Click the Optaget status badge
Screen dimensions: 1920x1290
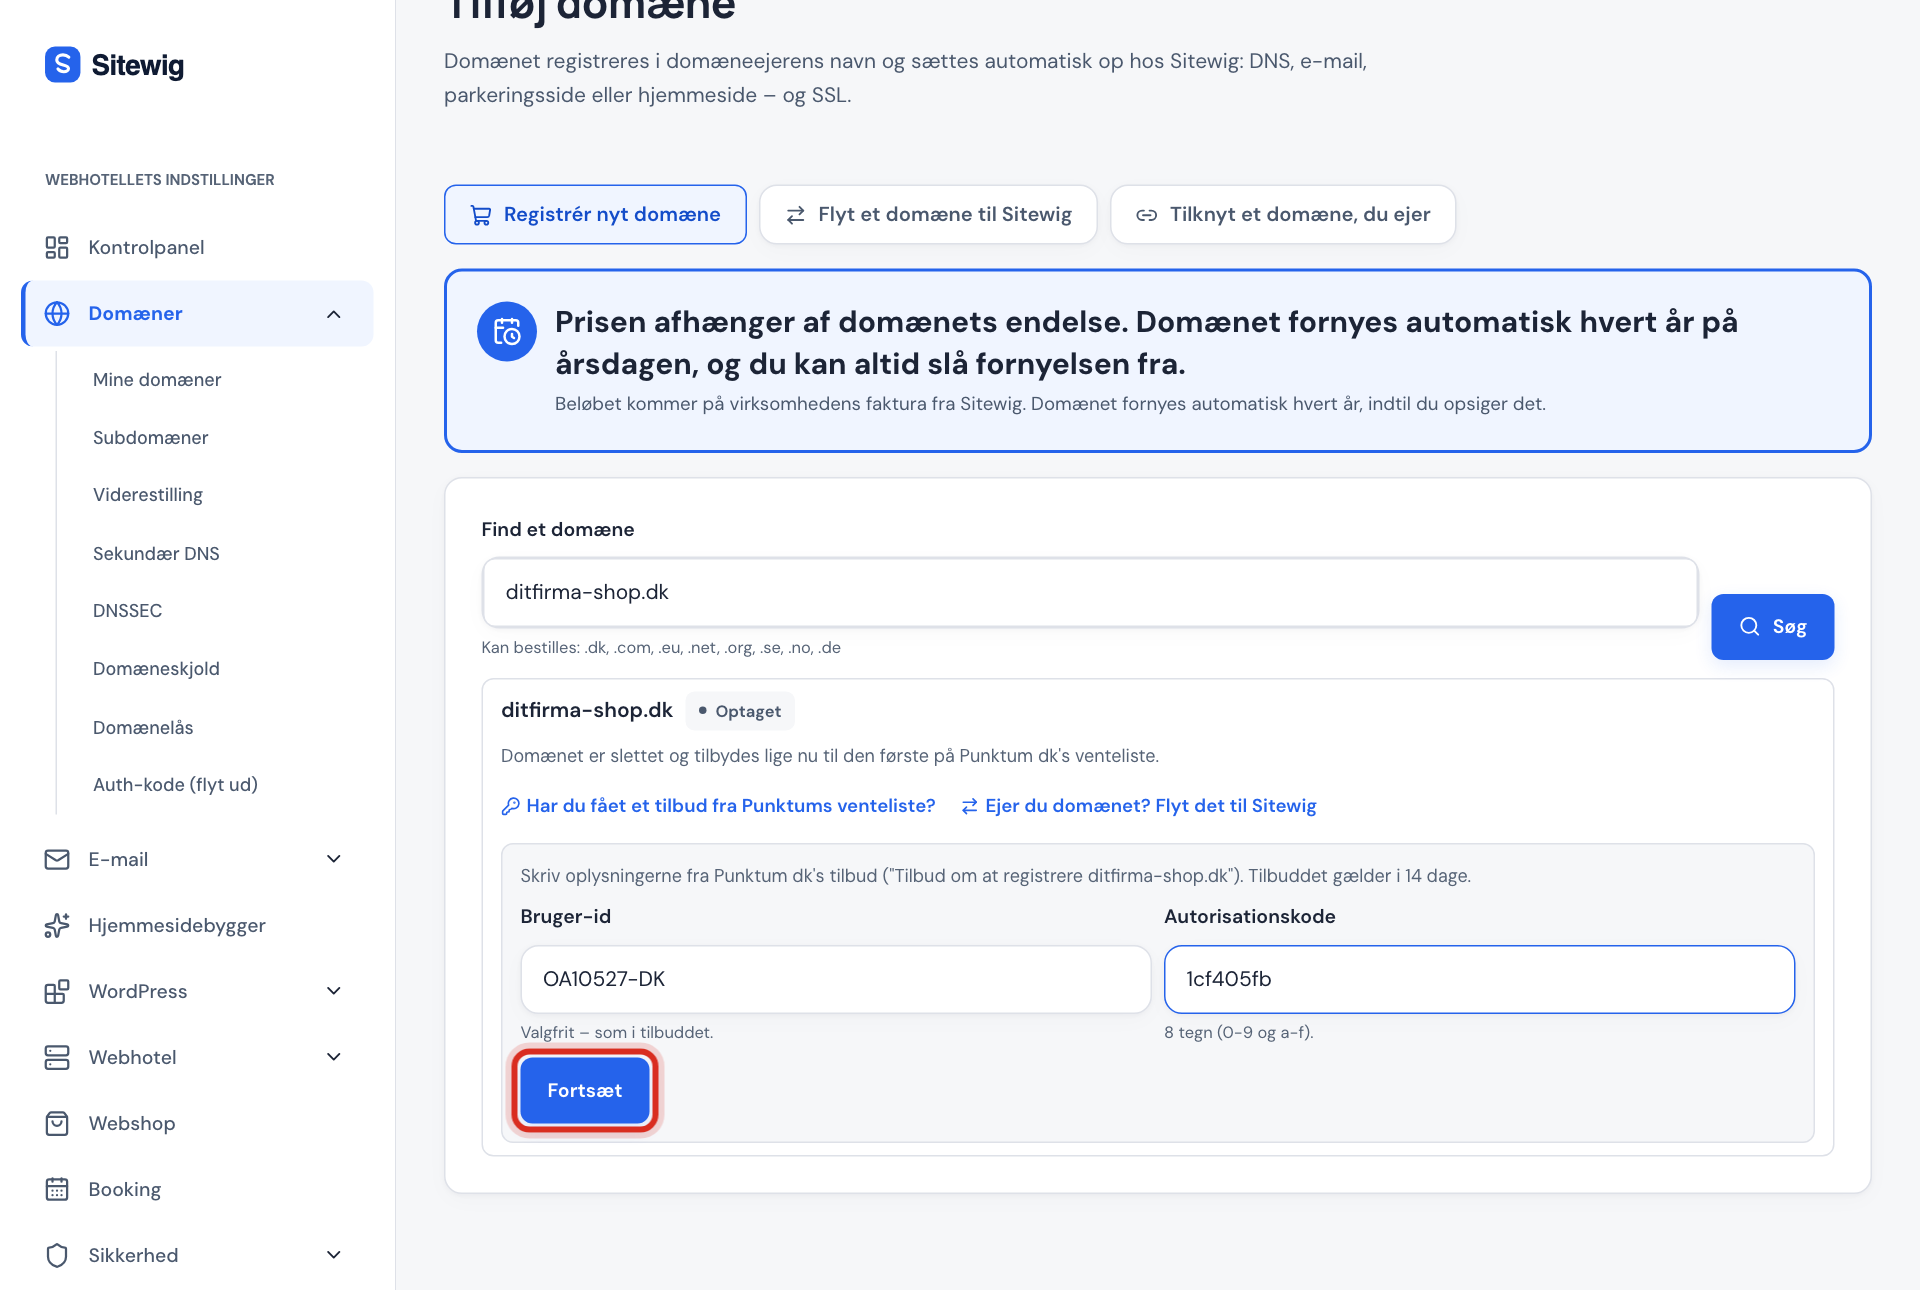pos(740,712)
